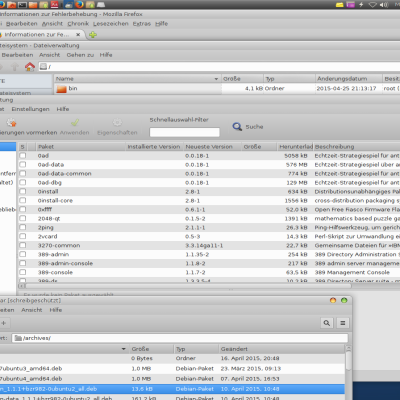Tick the checkbox for package 0install-core
Screen dimensions: 400x400
(23, 201)
